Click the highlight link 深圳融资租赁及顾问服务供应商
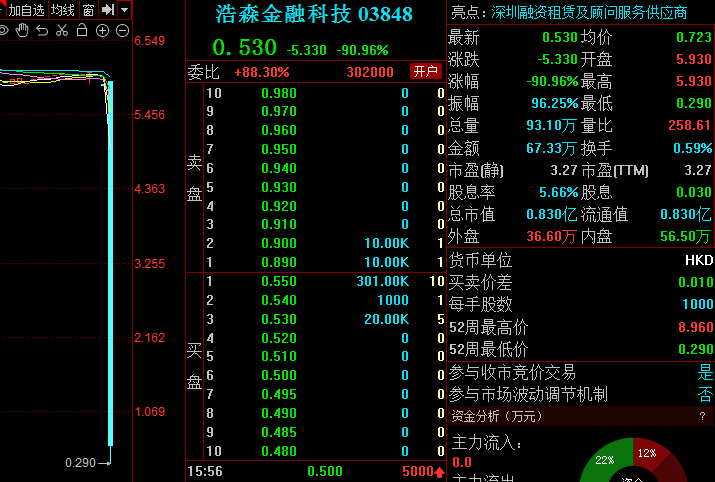 [x=589, y=13]
